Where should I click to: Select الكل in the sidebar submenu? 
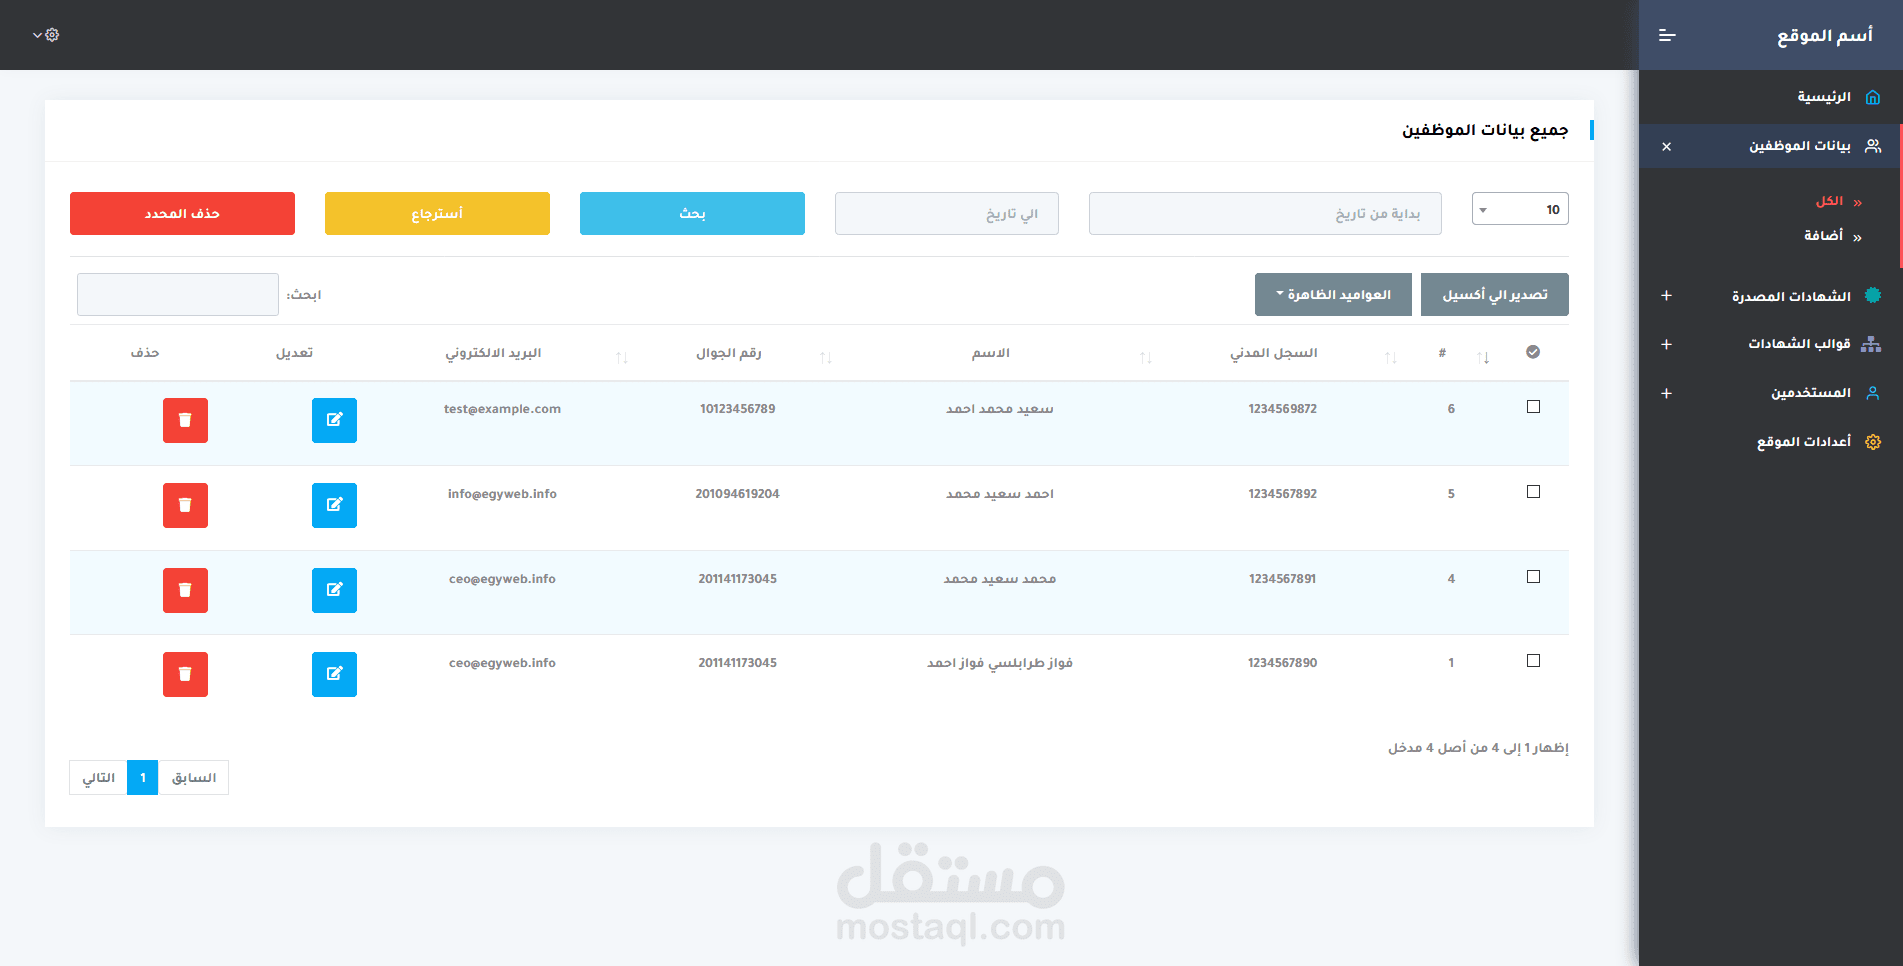[1830, 201]
